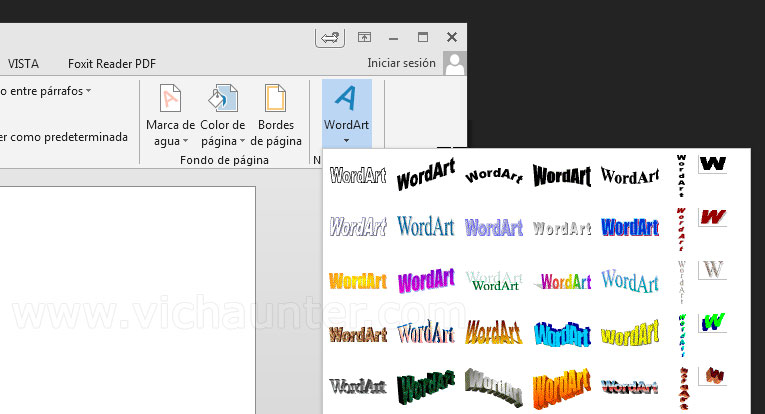Choose the green reflected WordArt style

pyautogui.click(x=494, y=281)
